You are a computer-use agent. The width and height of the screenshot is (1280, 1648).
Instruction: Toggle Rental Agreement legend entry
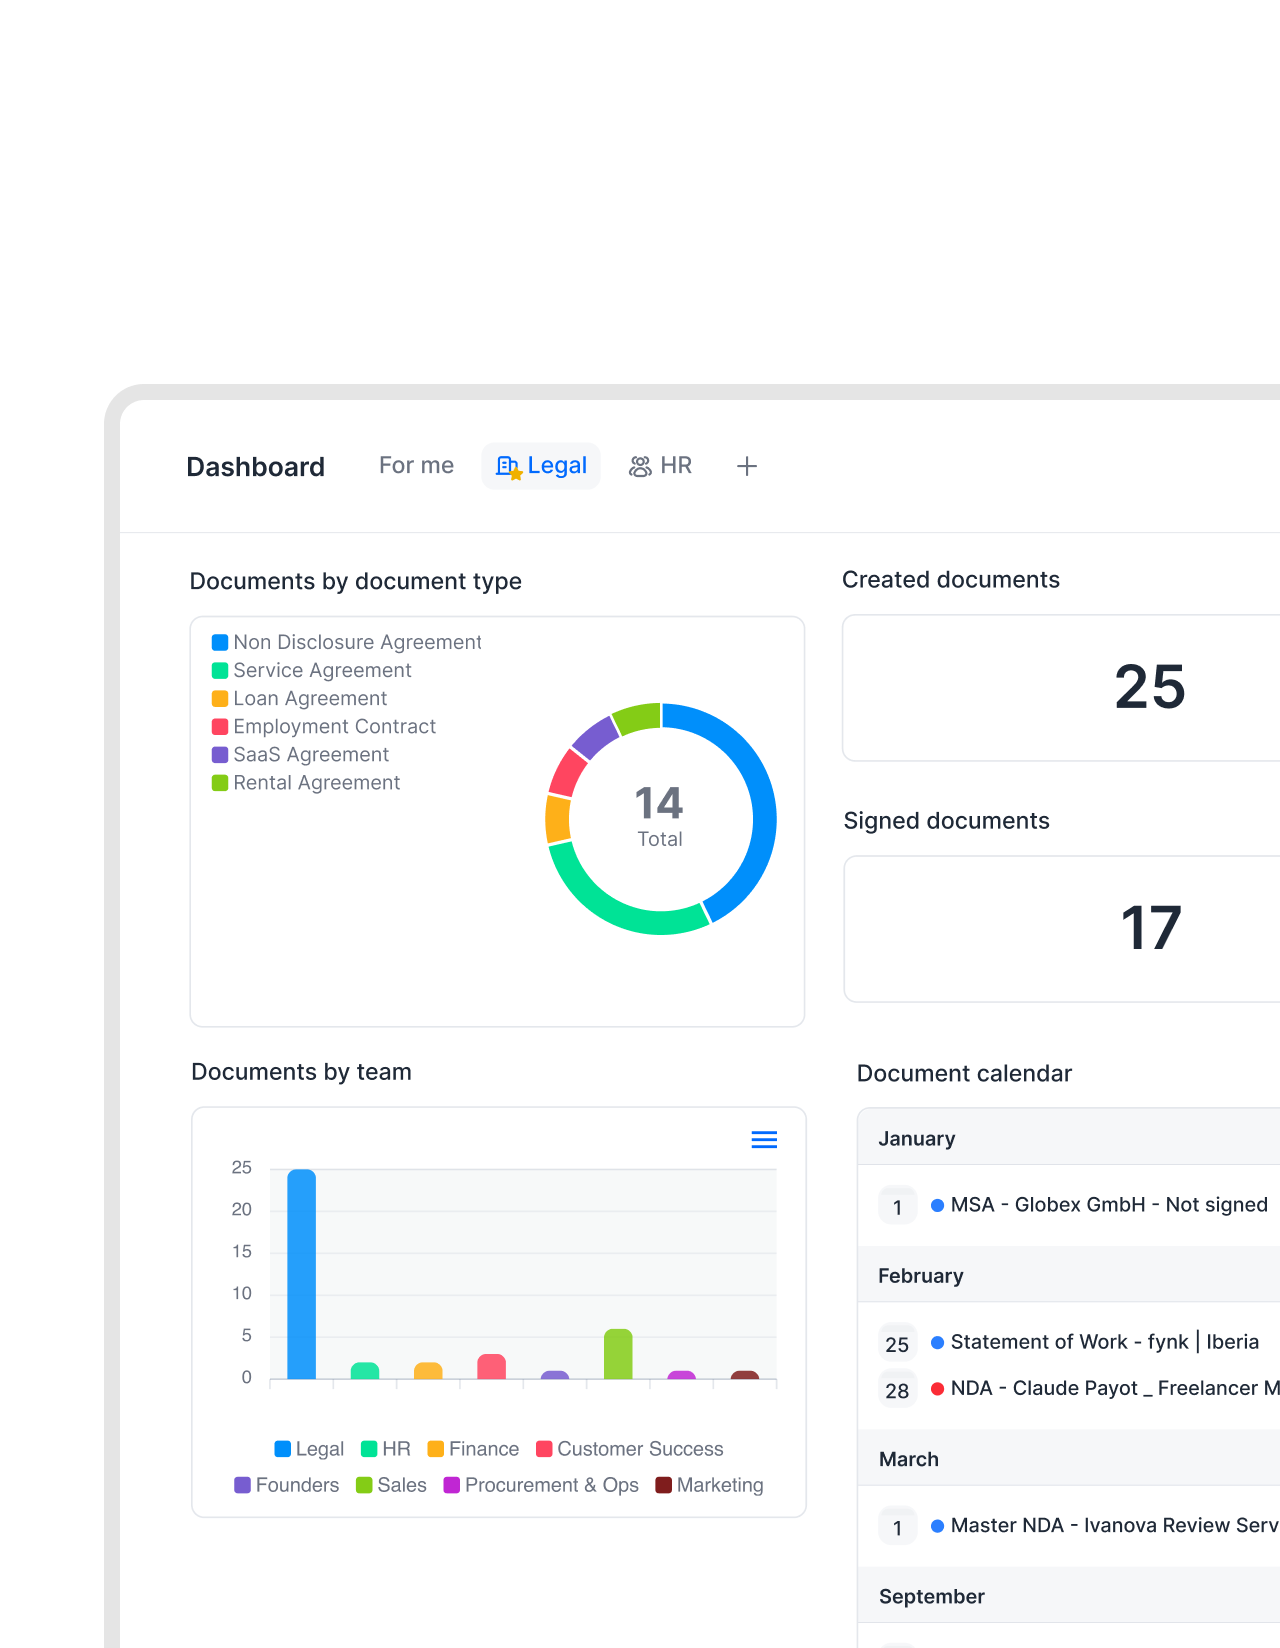coord(306,782)
